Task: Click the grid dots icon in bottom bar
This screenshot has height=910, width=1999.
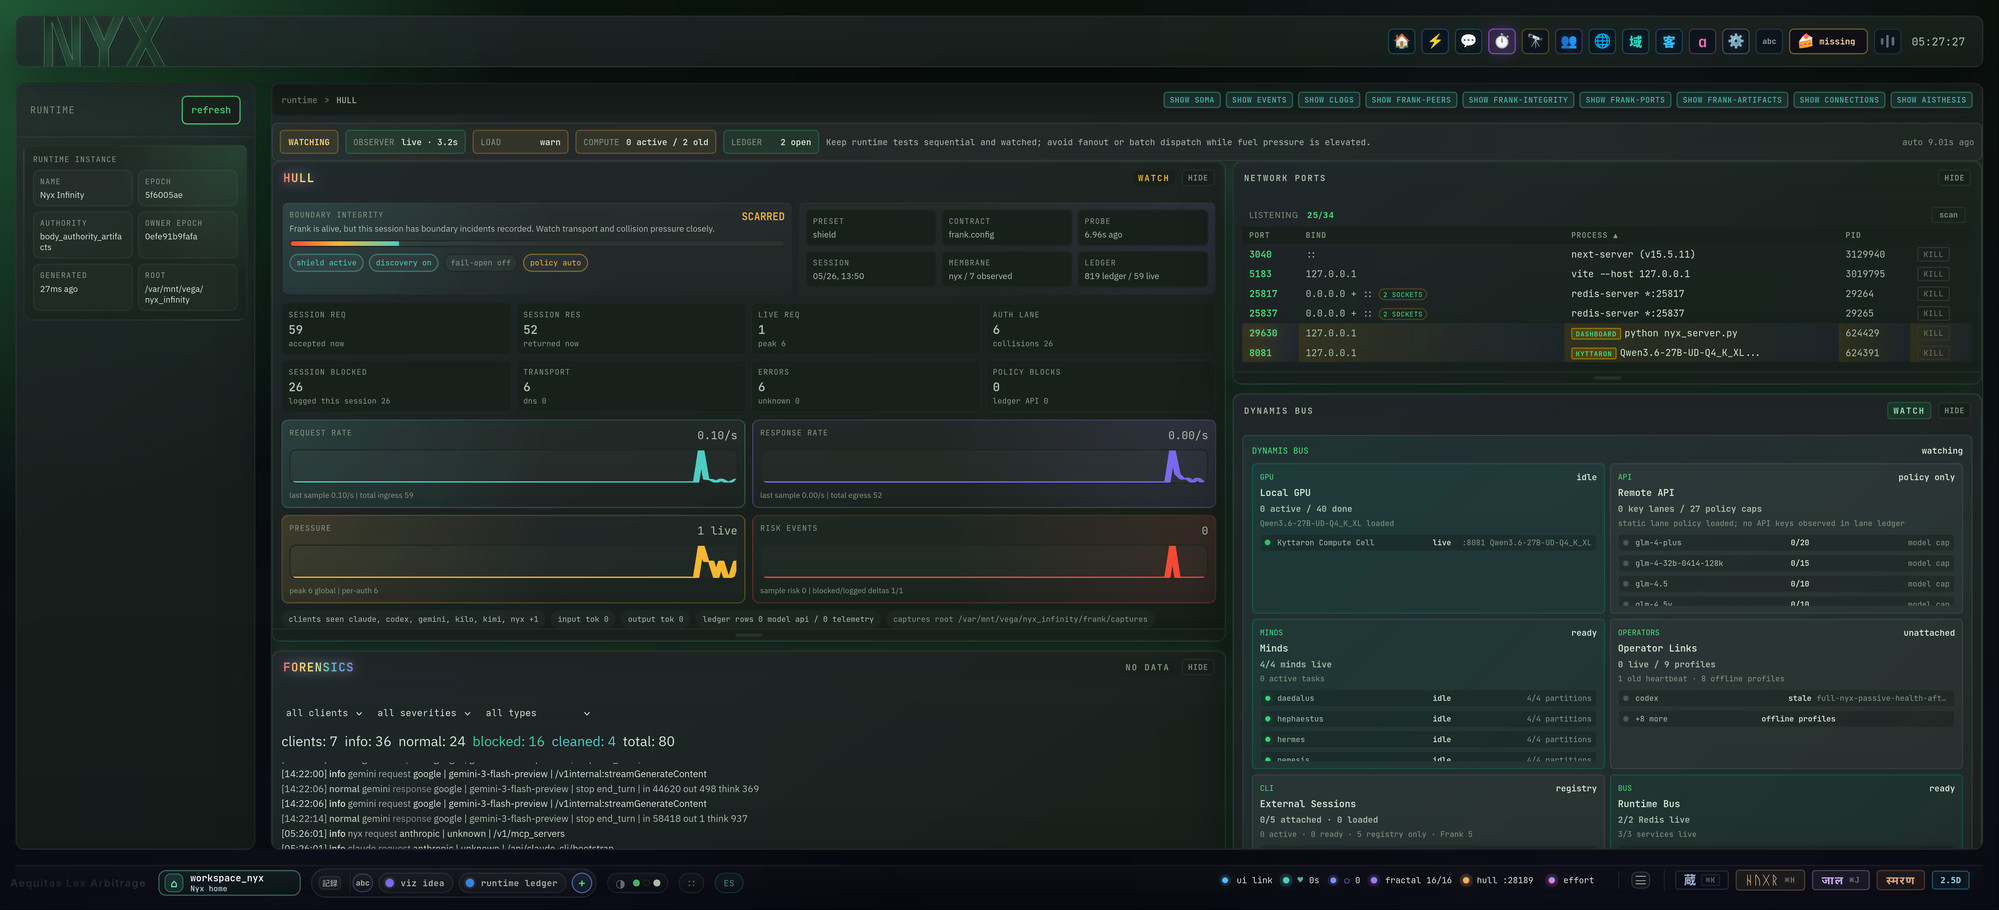Action: [x=691, y=883]
